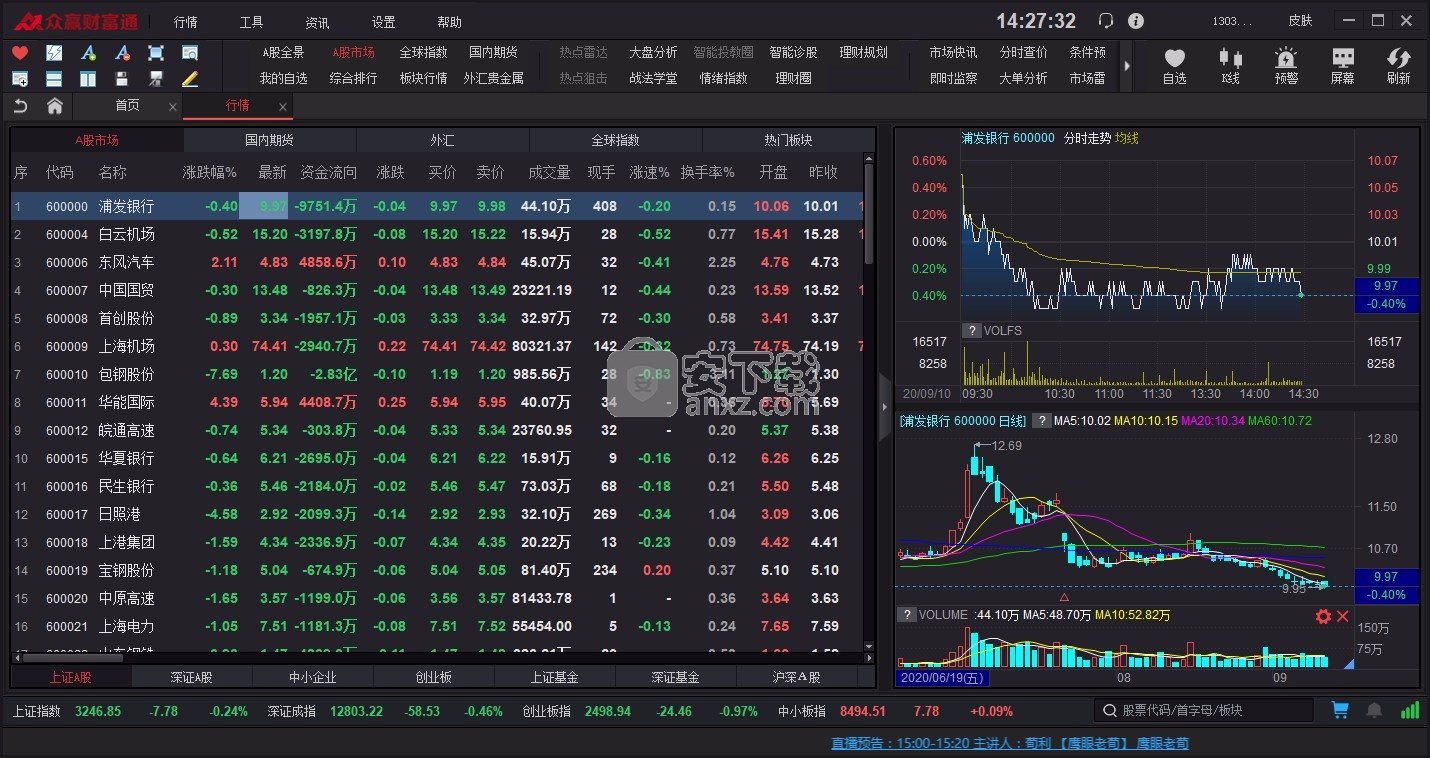1430x758 pixels.
Task: Open the 设置 menu
Action: pyautogui.click(x=383, y=22)
